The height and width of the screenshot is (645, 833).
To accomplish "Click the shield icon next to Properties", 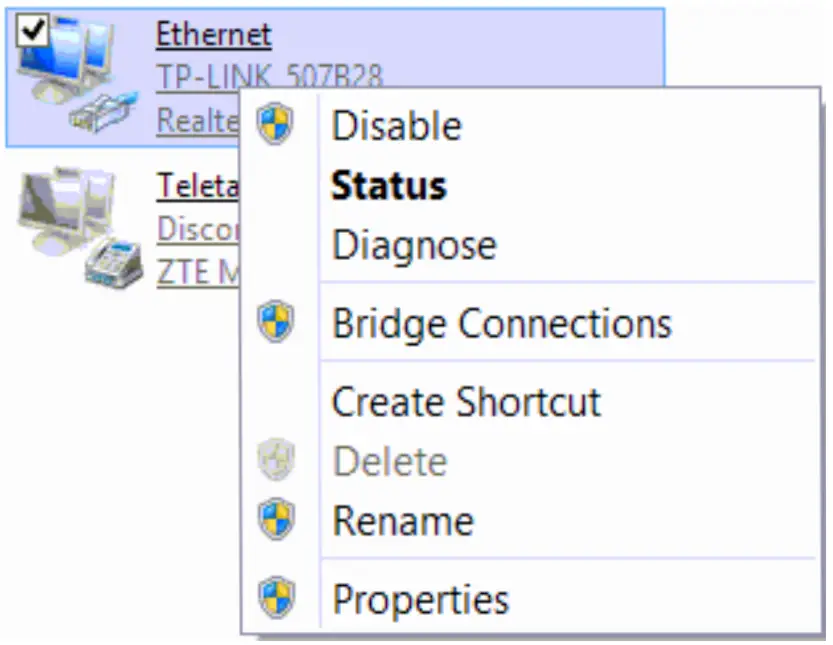I will pos(276,598).
